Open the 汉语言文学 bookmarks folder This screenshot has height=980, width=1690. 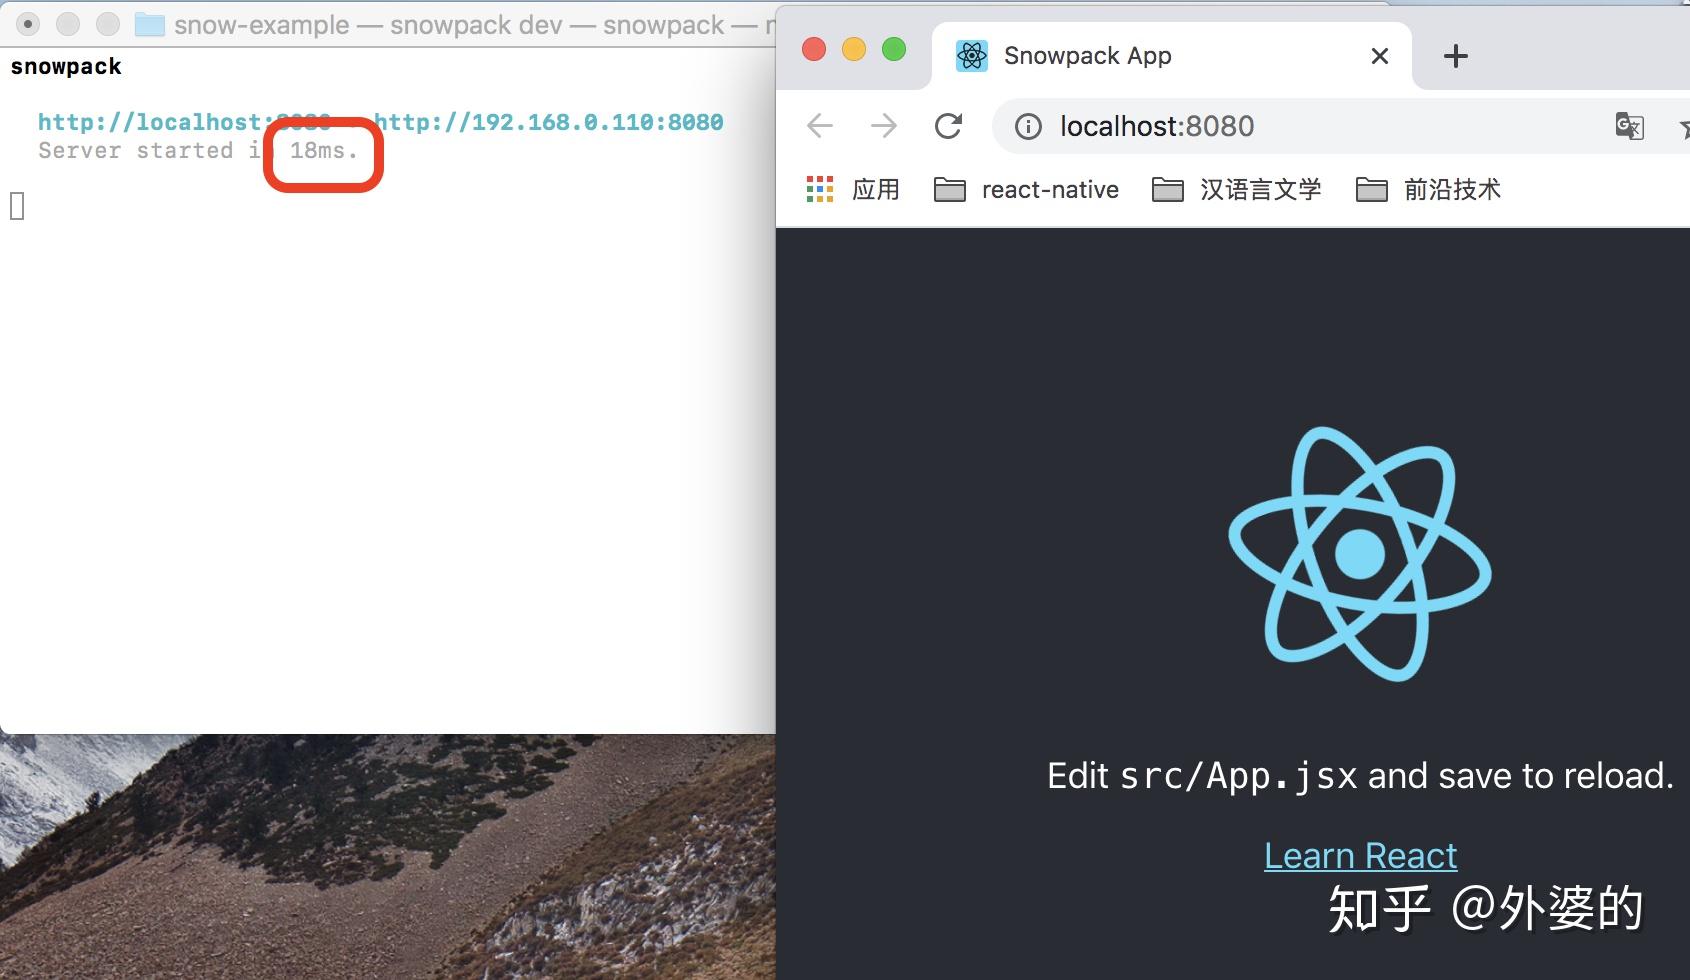pyautogui.click(x=1261, y=189)
